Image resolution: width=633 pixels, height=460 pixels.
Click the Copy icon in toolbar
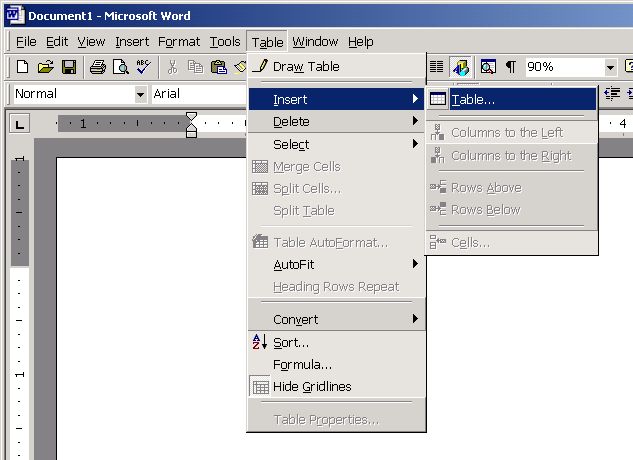195,67
